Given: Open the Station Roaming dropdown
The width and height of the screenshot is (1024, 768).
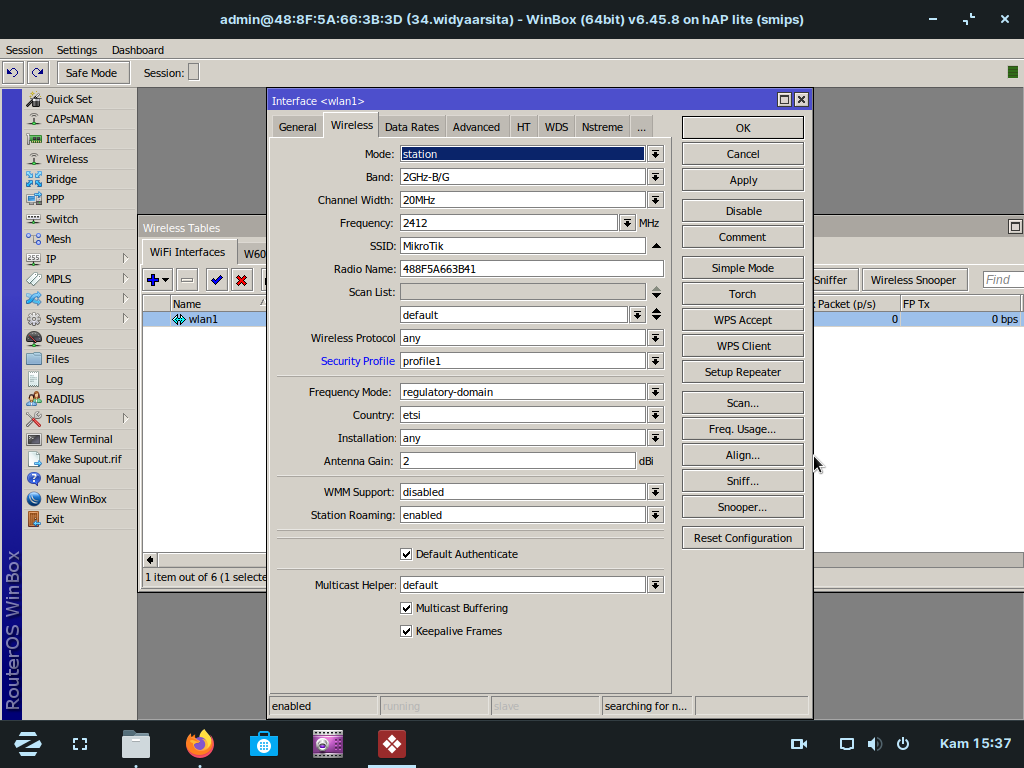Looking at the screenshot, I should click(x=655, y=515).
